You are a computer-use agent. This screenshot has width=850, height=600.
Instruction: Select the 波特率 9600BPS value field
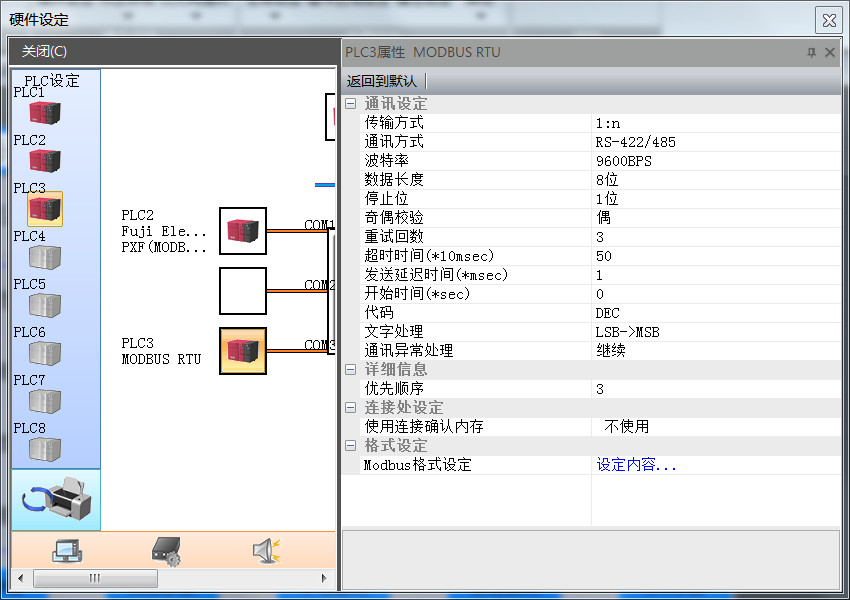(716, 161)
